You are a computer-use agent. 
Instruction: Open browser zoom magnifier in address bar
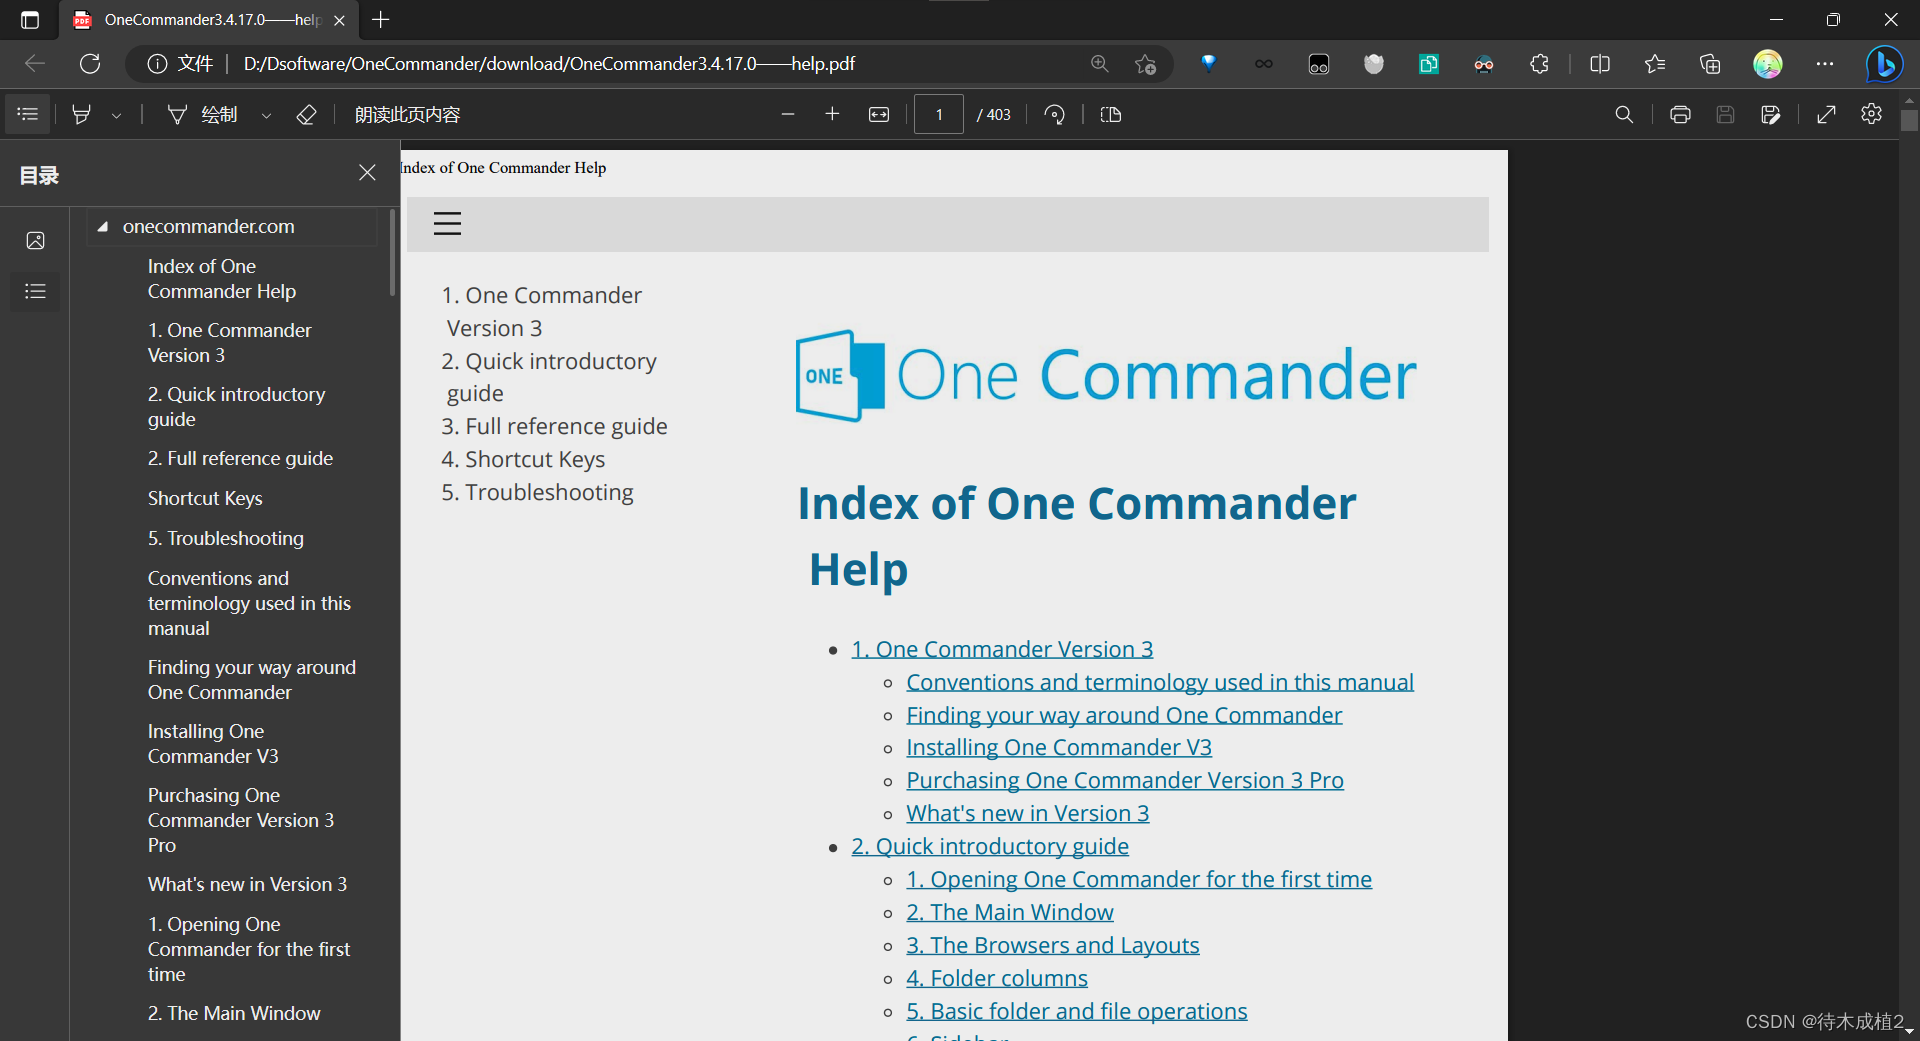click(1100, 64)
